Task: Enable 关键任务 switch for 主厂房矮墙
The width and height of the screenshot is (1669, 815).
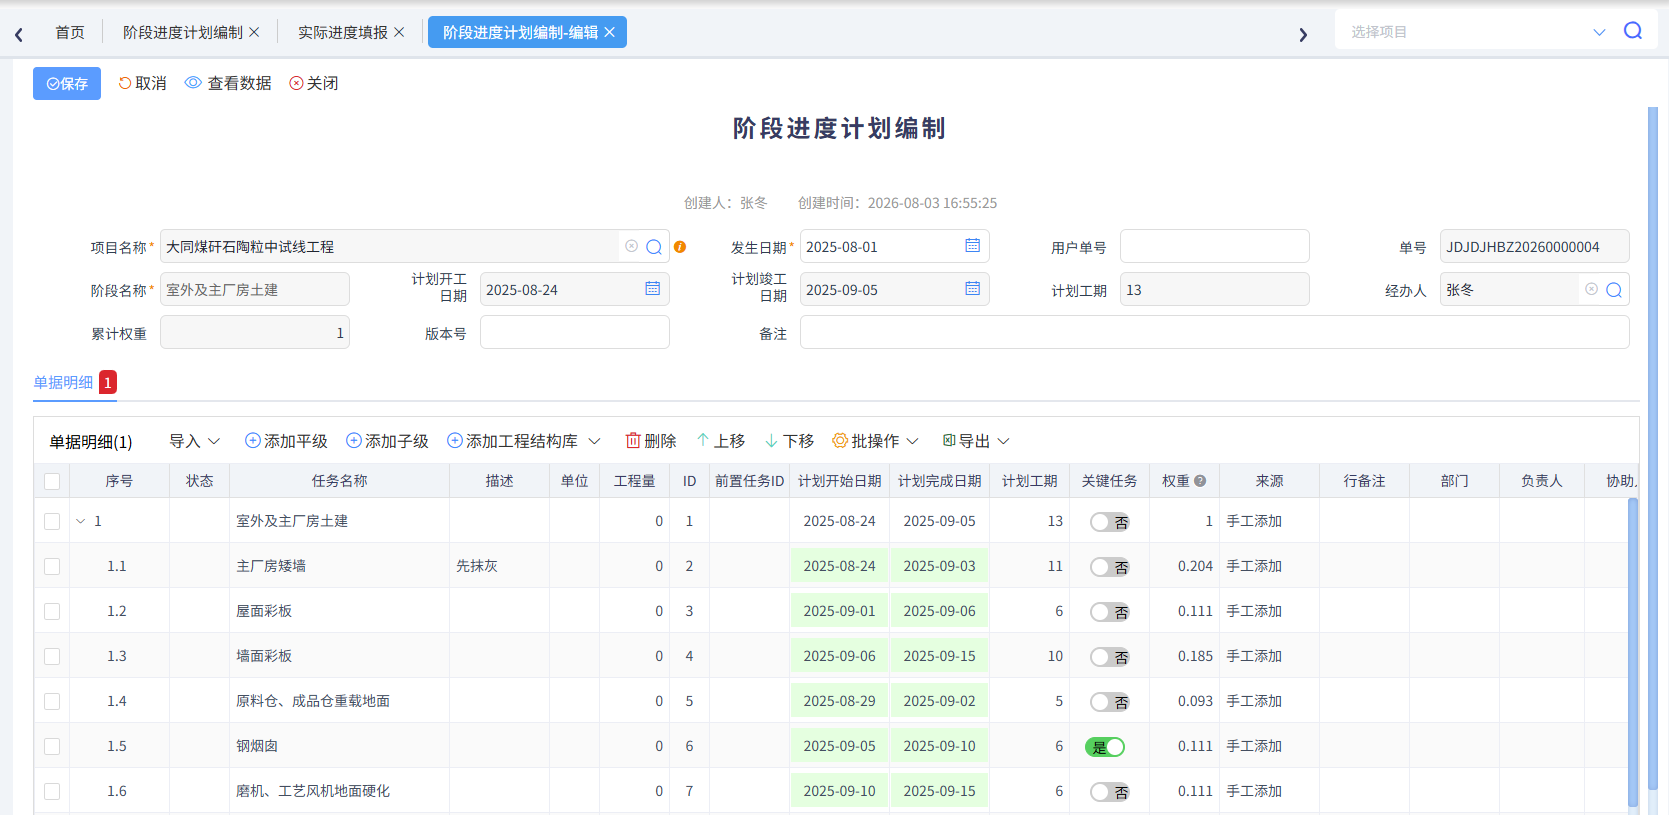Action: point(1109,567)
